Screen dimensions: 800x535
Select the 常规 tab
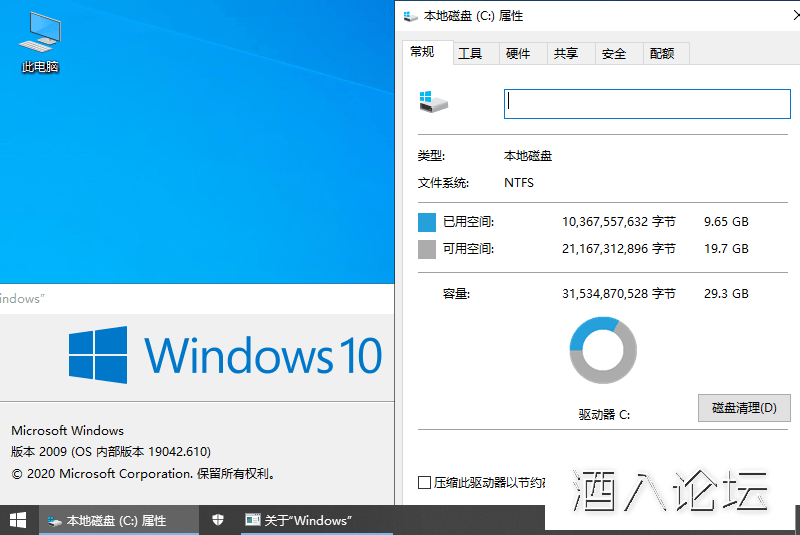click(x=428, y=52)
